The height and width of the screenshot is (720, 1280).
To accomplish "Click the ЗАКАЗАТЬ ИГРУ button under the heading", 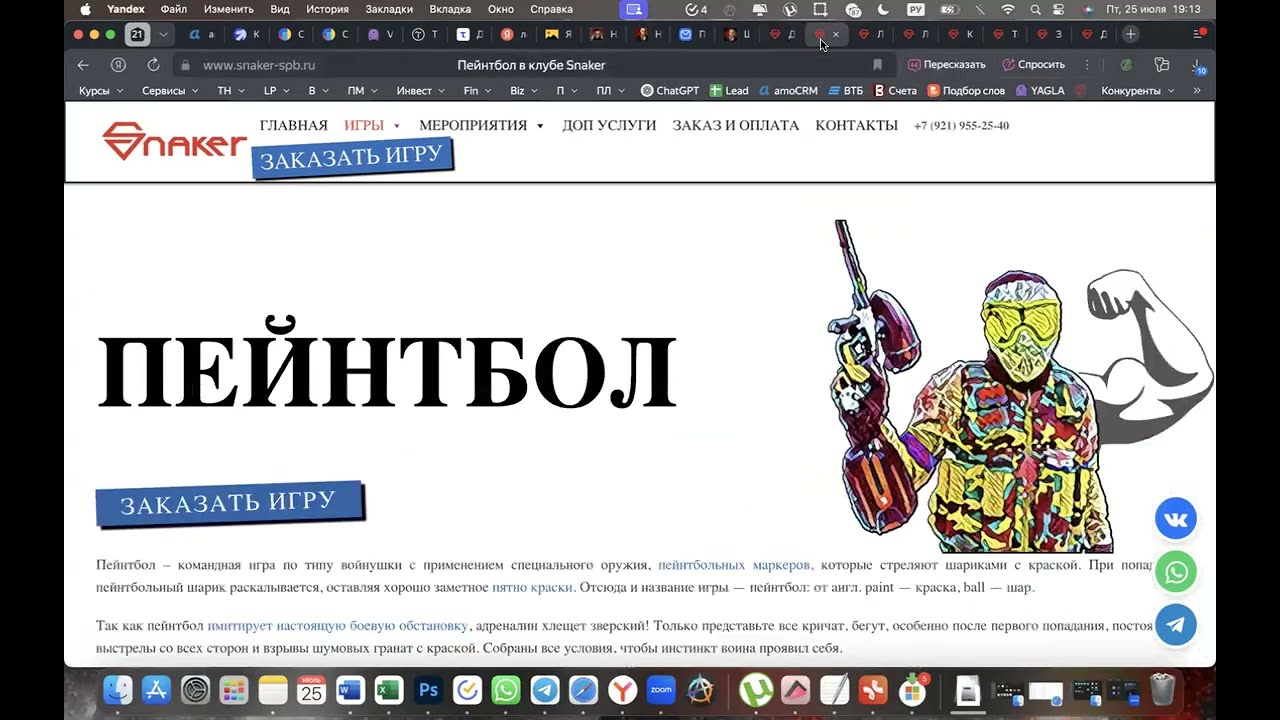I will coord(230,503).
